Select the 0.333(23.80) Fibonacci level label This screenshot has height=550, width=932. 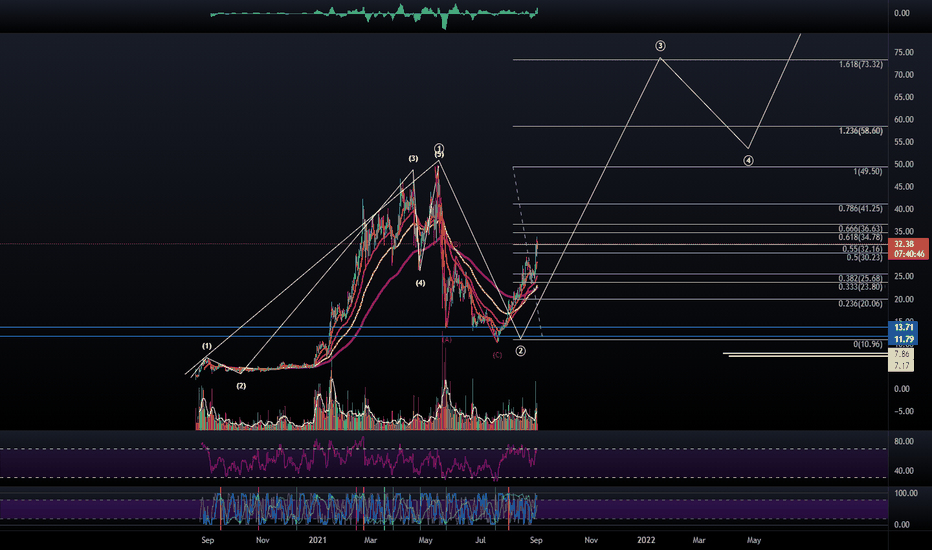point(861,287)
